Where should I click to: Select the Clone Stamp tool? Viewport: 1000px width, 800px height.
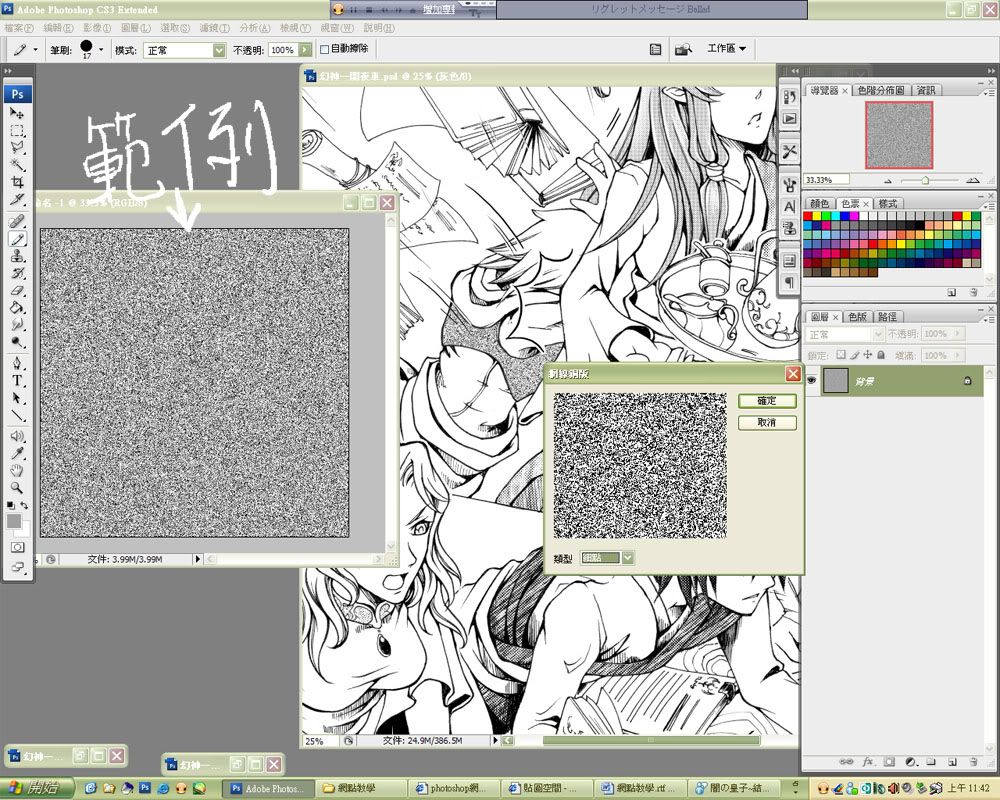pyautogui.click(x=17, y=256)
